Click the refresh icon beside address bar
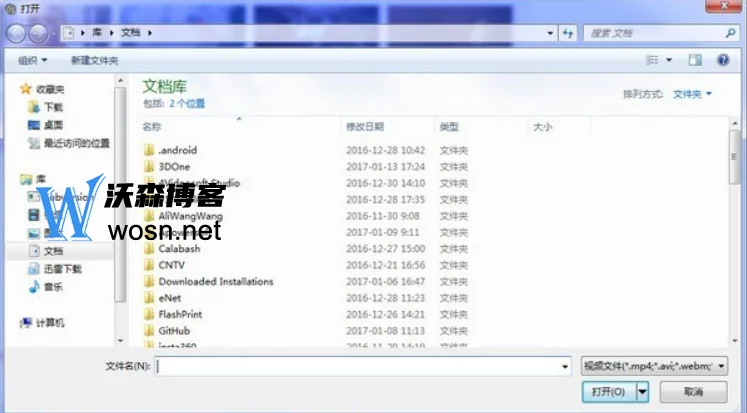 click(x=567, y=33)
